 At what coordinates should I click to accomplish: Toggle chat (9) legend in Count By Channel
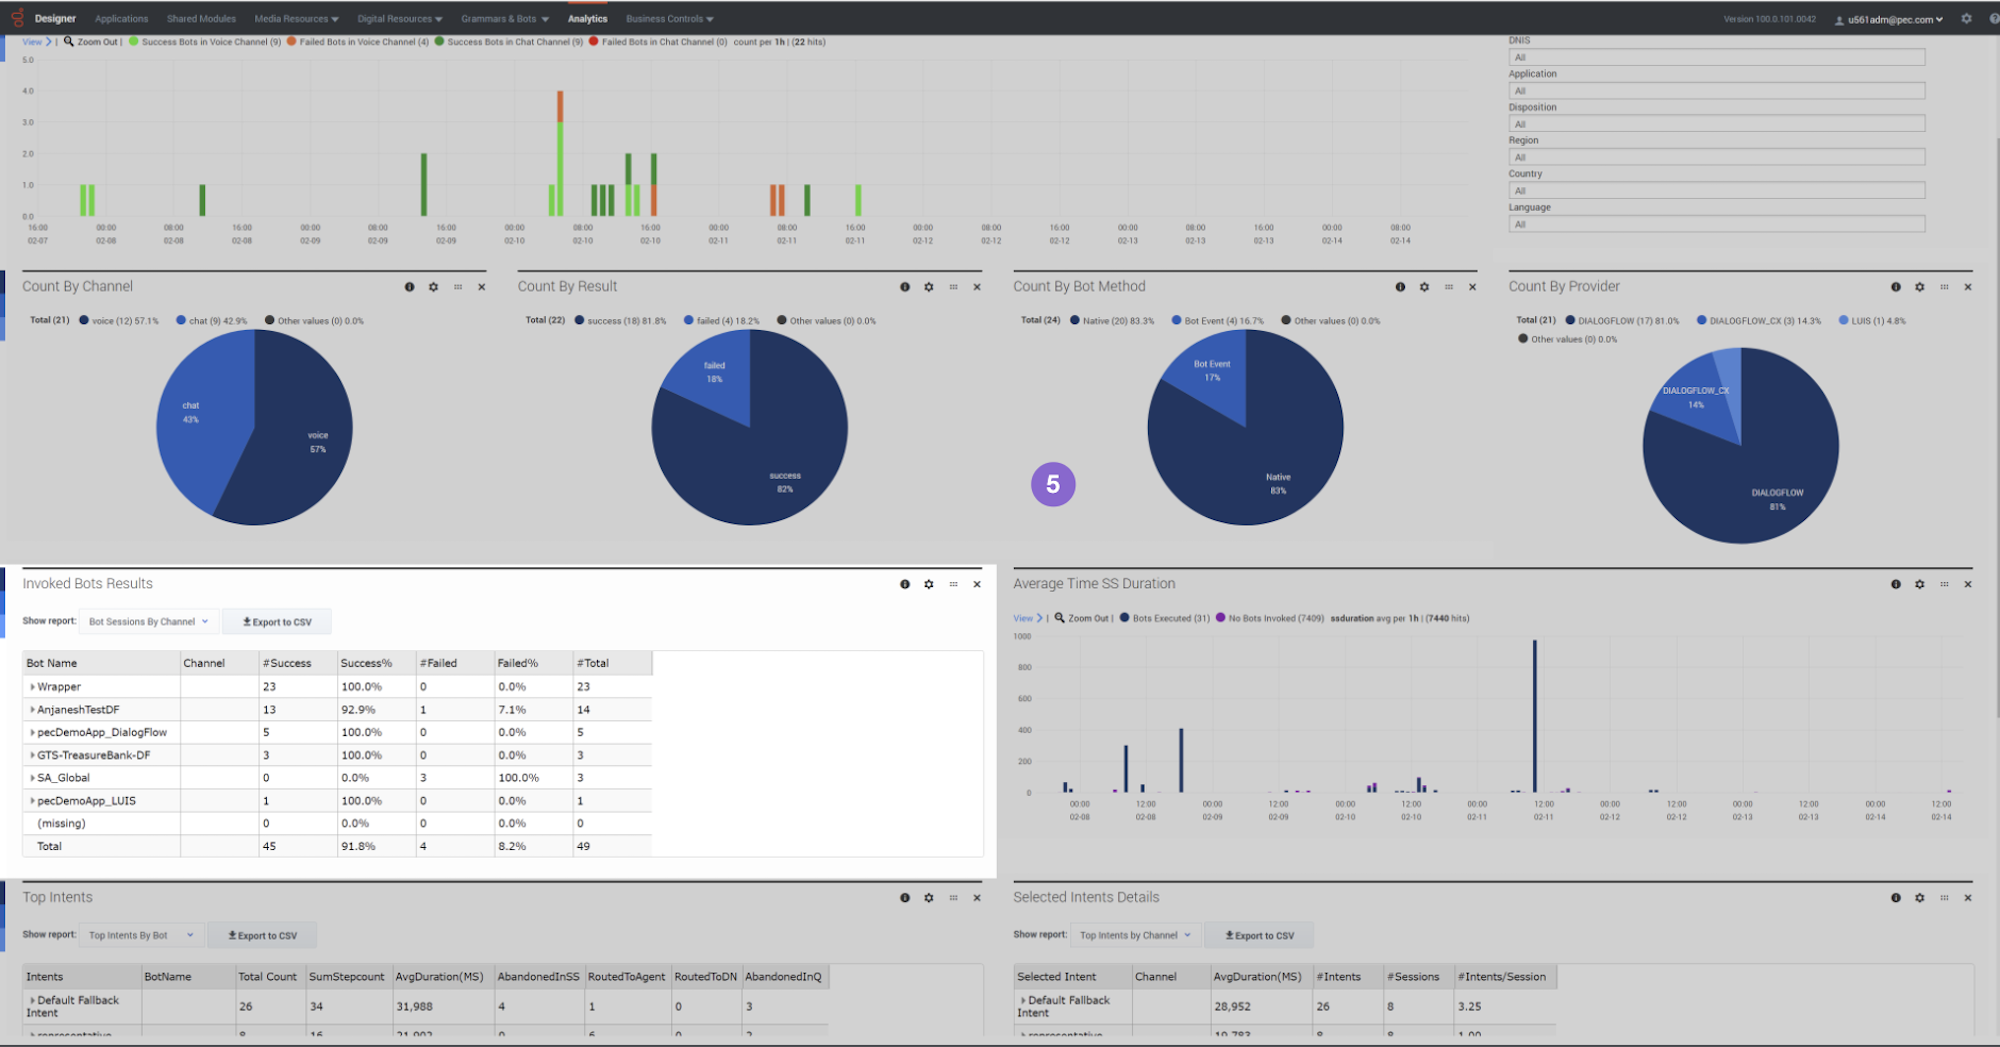(212, 321)
